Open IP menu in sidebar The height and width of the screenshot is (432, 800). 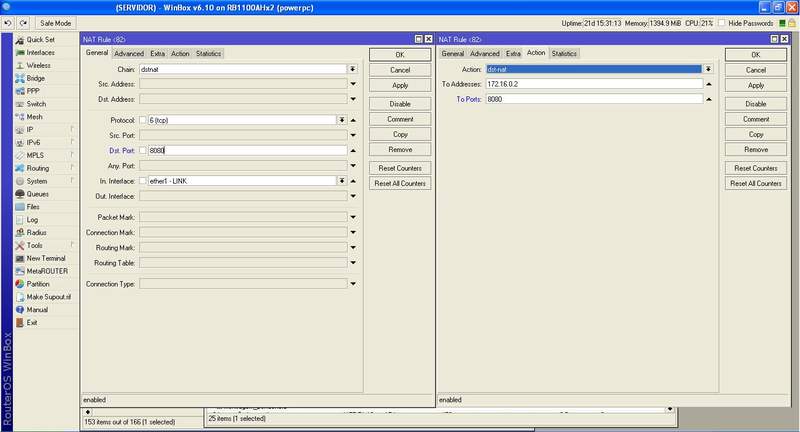(30, 130)
